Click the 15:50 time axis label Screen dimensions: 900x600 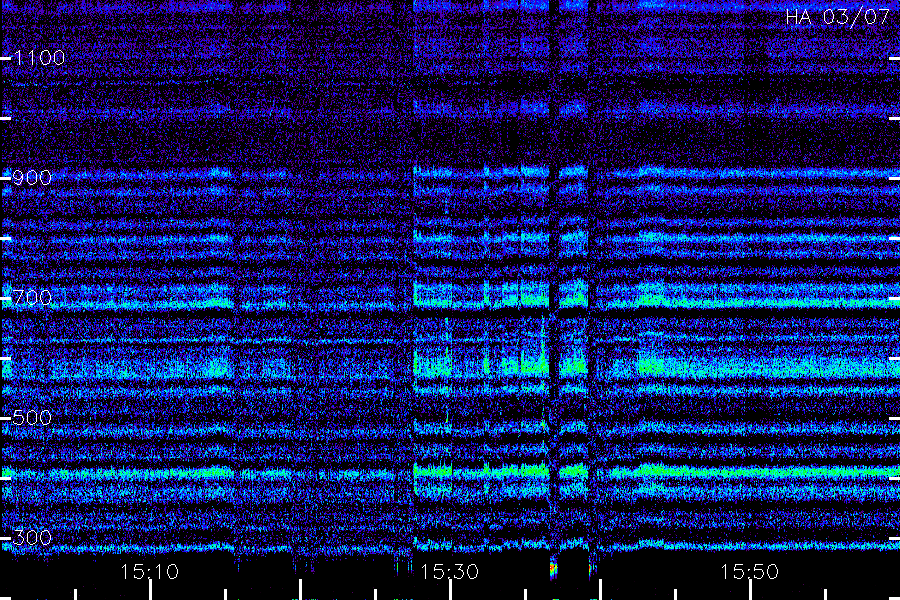pos(750,572)
